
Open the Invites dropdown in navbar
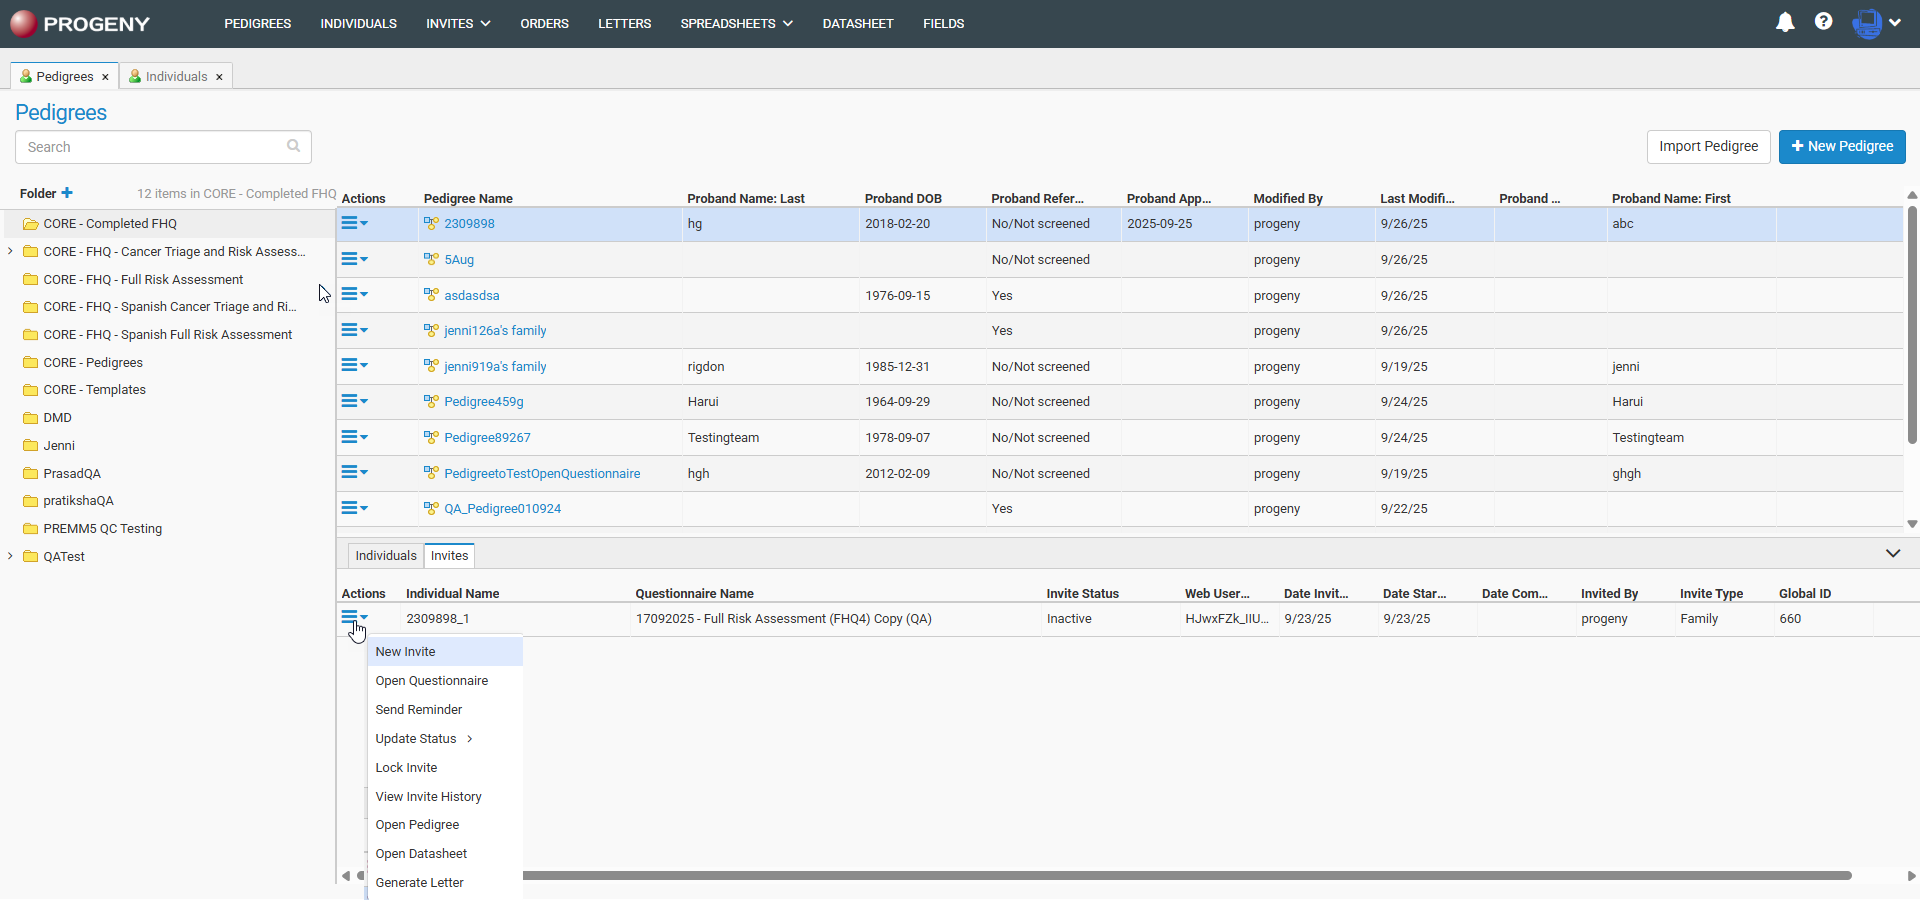(458, 23)
